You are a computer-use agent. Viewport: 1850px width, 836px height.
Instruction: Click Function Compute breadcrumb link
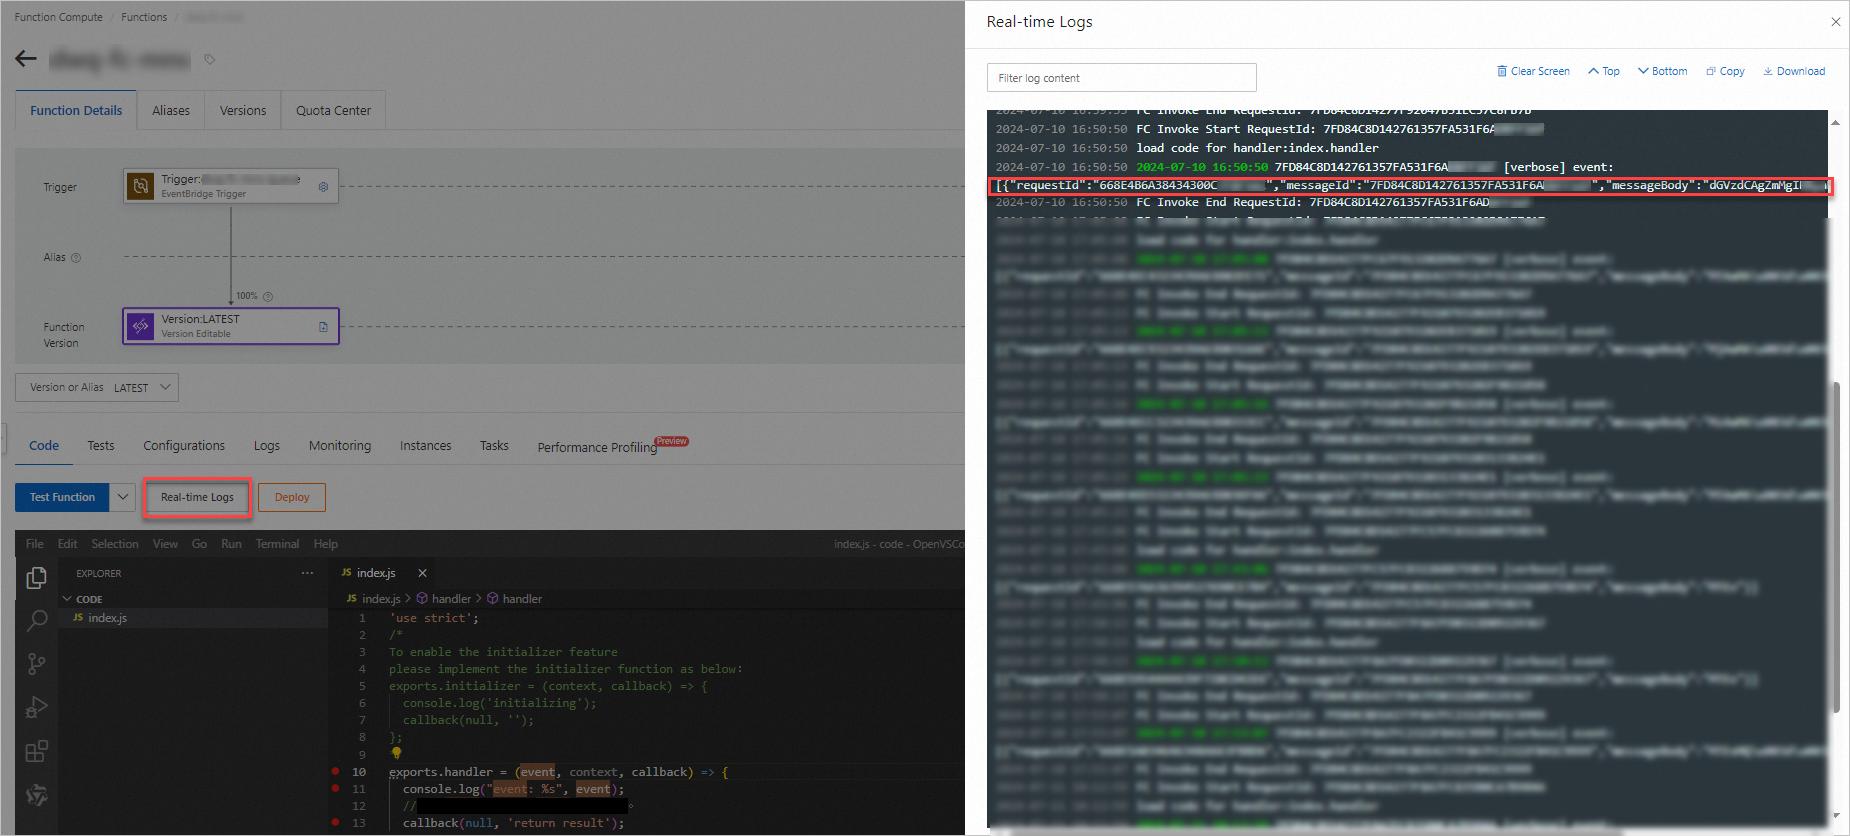[58, 17]
